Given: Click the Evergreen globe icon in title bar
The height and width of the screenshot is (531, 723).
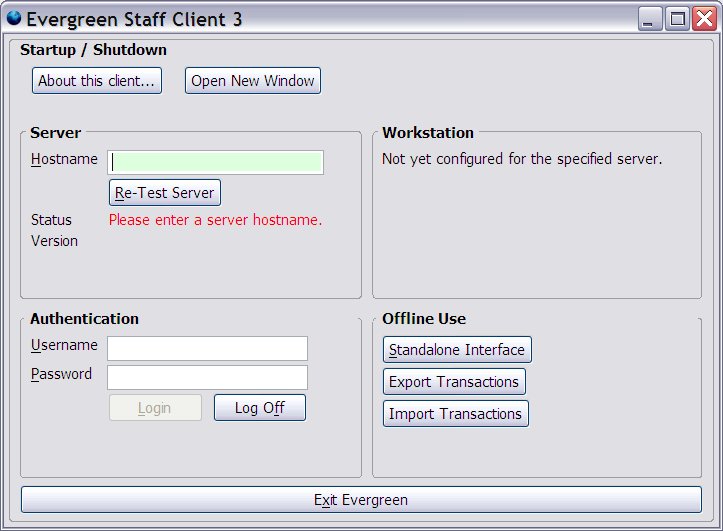Looking at the screenshot, I should (x=13, y=18).
